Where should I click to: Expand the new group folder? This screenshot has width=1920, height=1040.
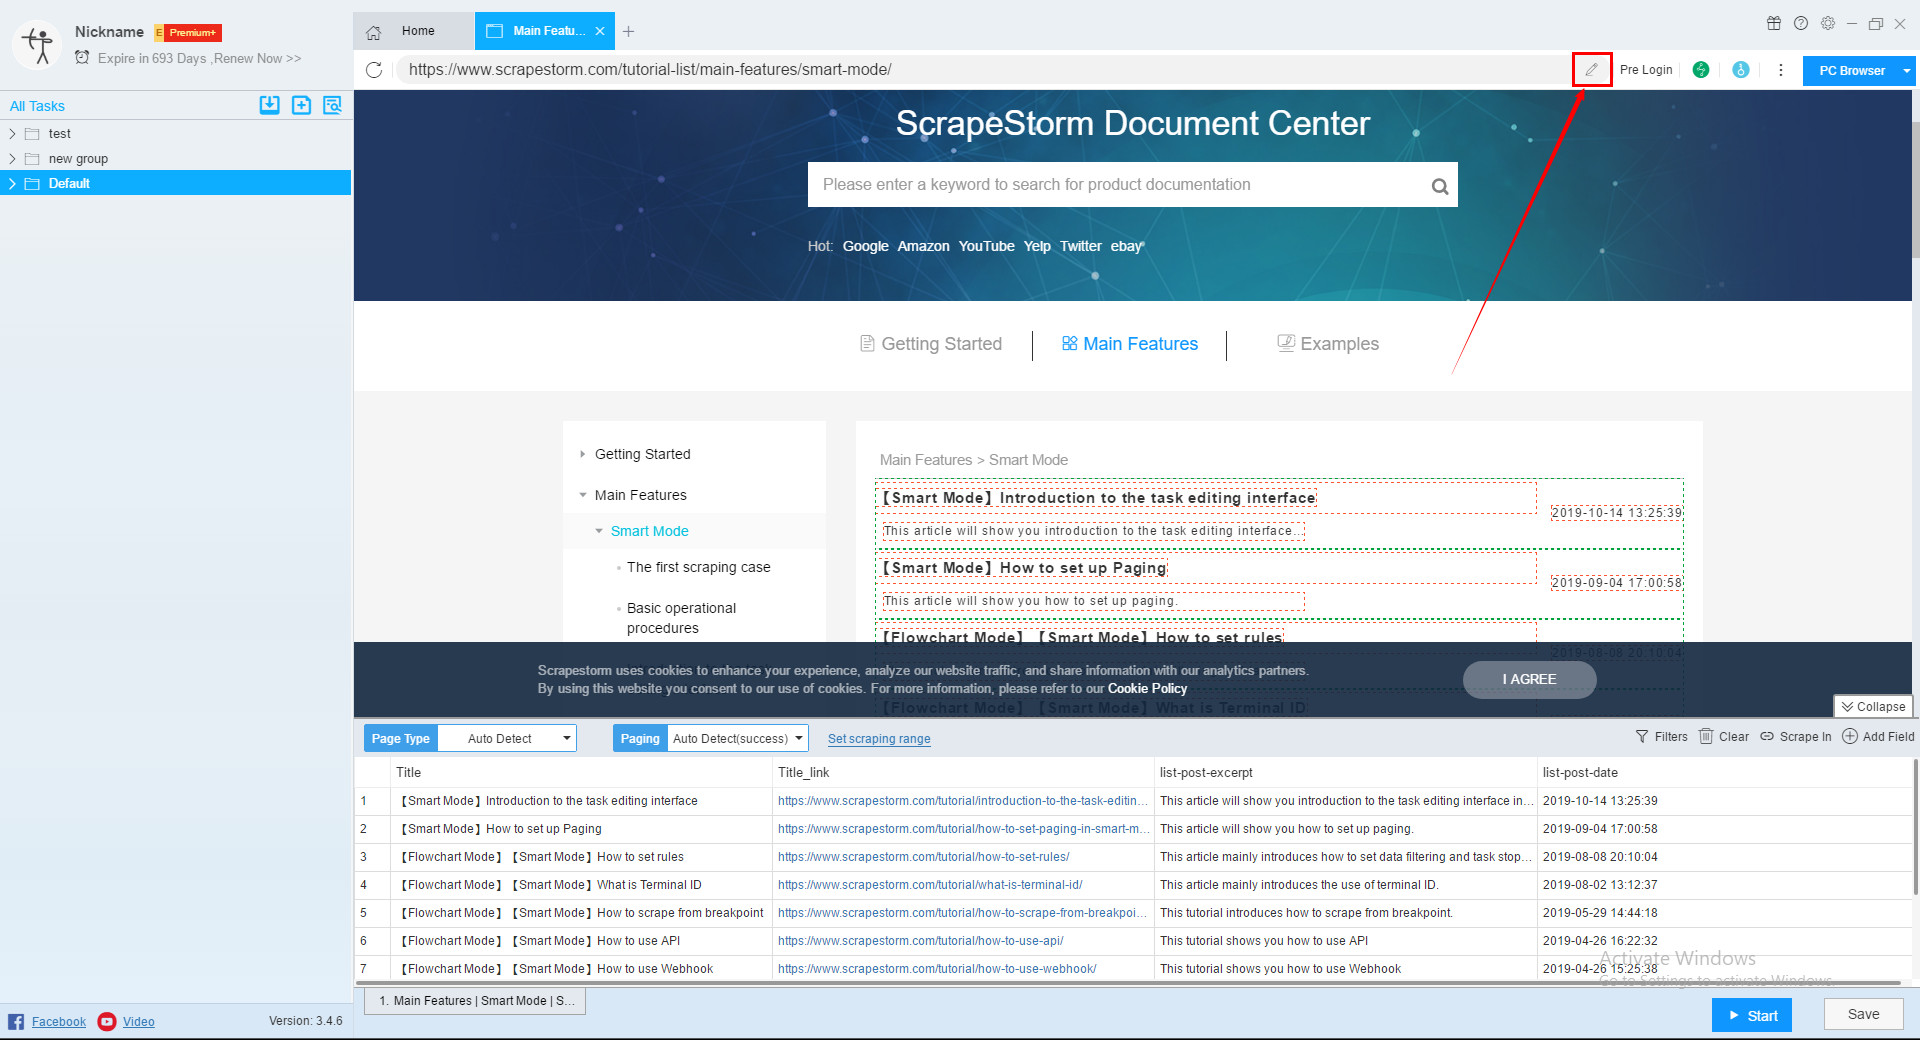(12, 159)
